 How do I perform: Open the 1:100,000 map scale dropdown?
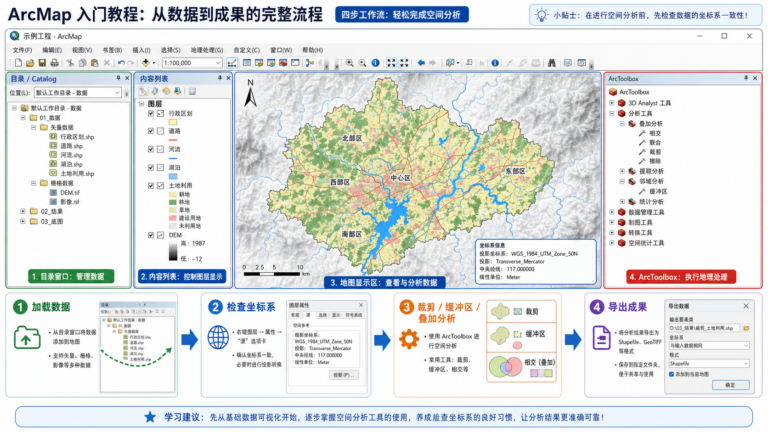(218, 63)
